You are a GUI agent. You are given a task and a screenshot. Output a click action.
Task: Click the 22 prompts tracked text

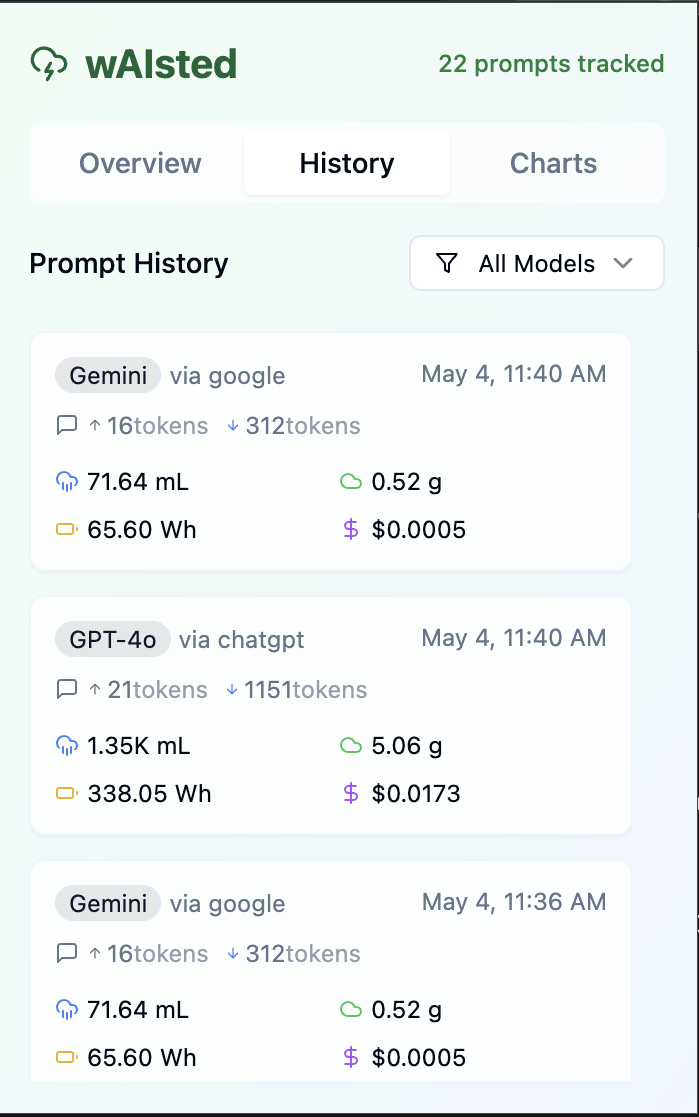tap(551, 64)
